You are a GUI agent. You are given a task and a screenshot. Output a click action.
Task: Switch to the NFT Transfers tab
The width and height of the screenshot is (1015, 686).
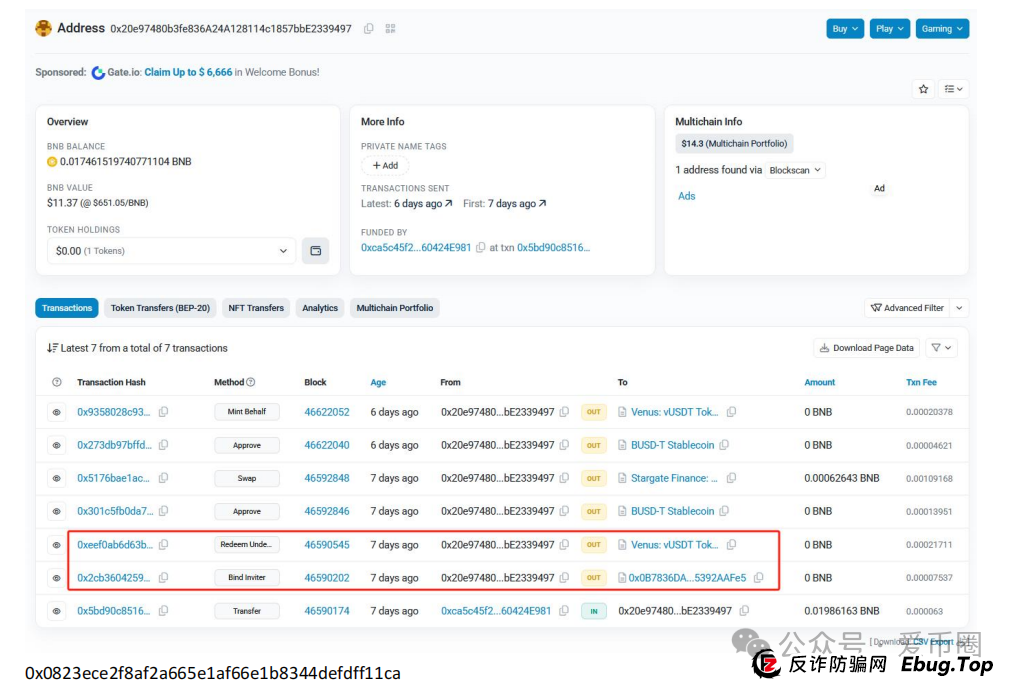(256, 308)
